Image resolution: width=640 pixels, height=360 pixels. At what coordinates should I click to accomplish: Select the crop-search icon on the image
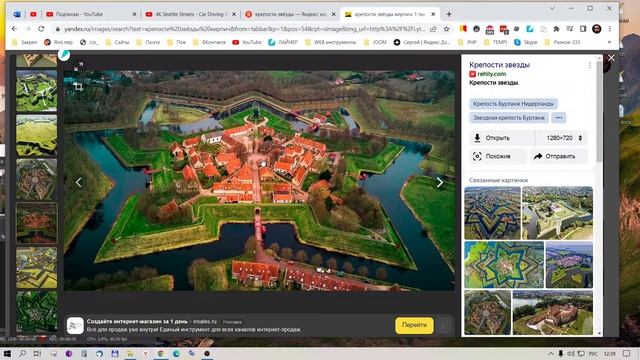point(78,86)
